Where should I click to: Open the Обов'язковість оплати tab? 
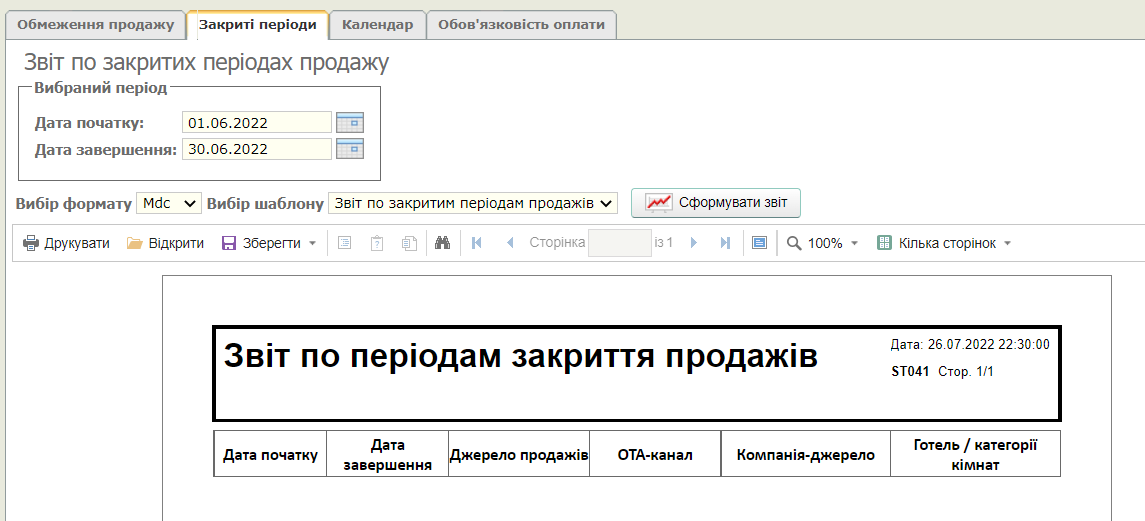tap(521, 25)
